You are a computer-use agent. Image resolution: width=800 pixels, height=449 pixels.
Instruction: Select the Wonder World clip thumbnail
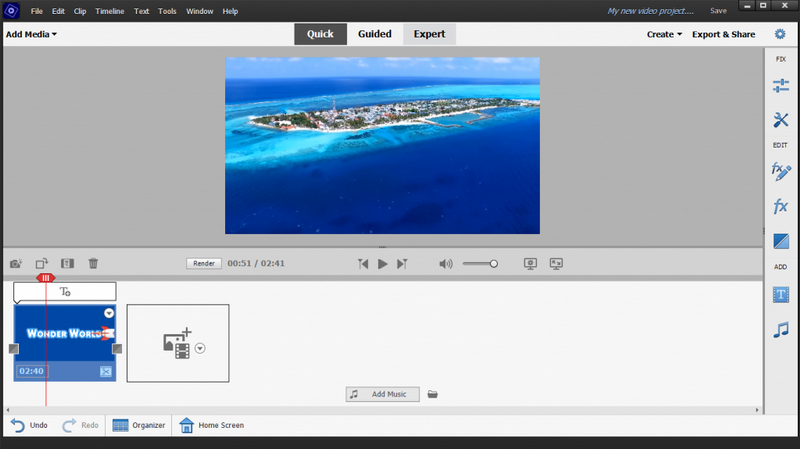pyautogui.click(x=65, y=334)
